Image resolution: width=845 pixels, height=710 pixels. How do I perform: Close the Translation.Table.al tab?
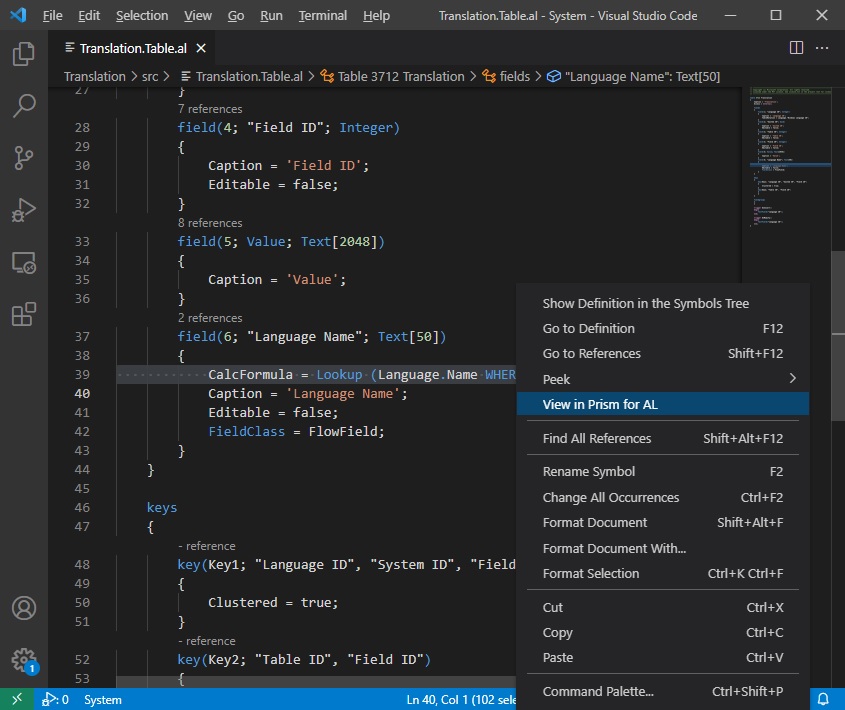[x=201, y=49]
